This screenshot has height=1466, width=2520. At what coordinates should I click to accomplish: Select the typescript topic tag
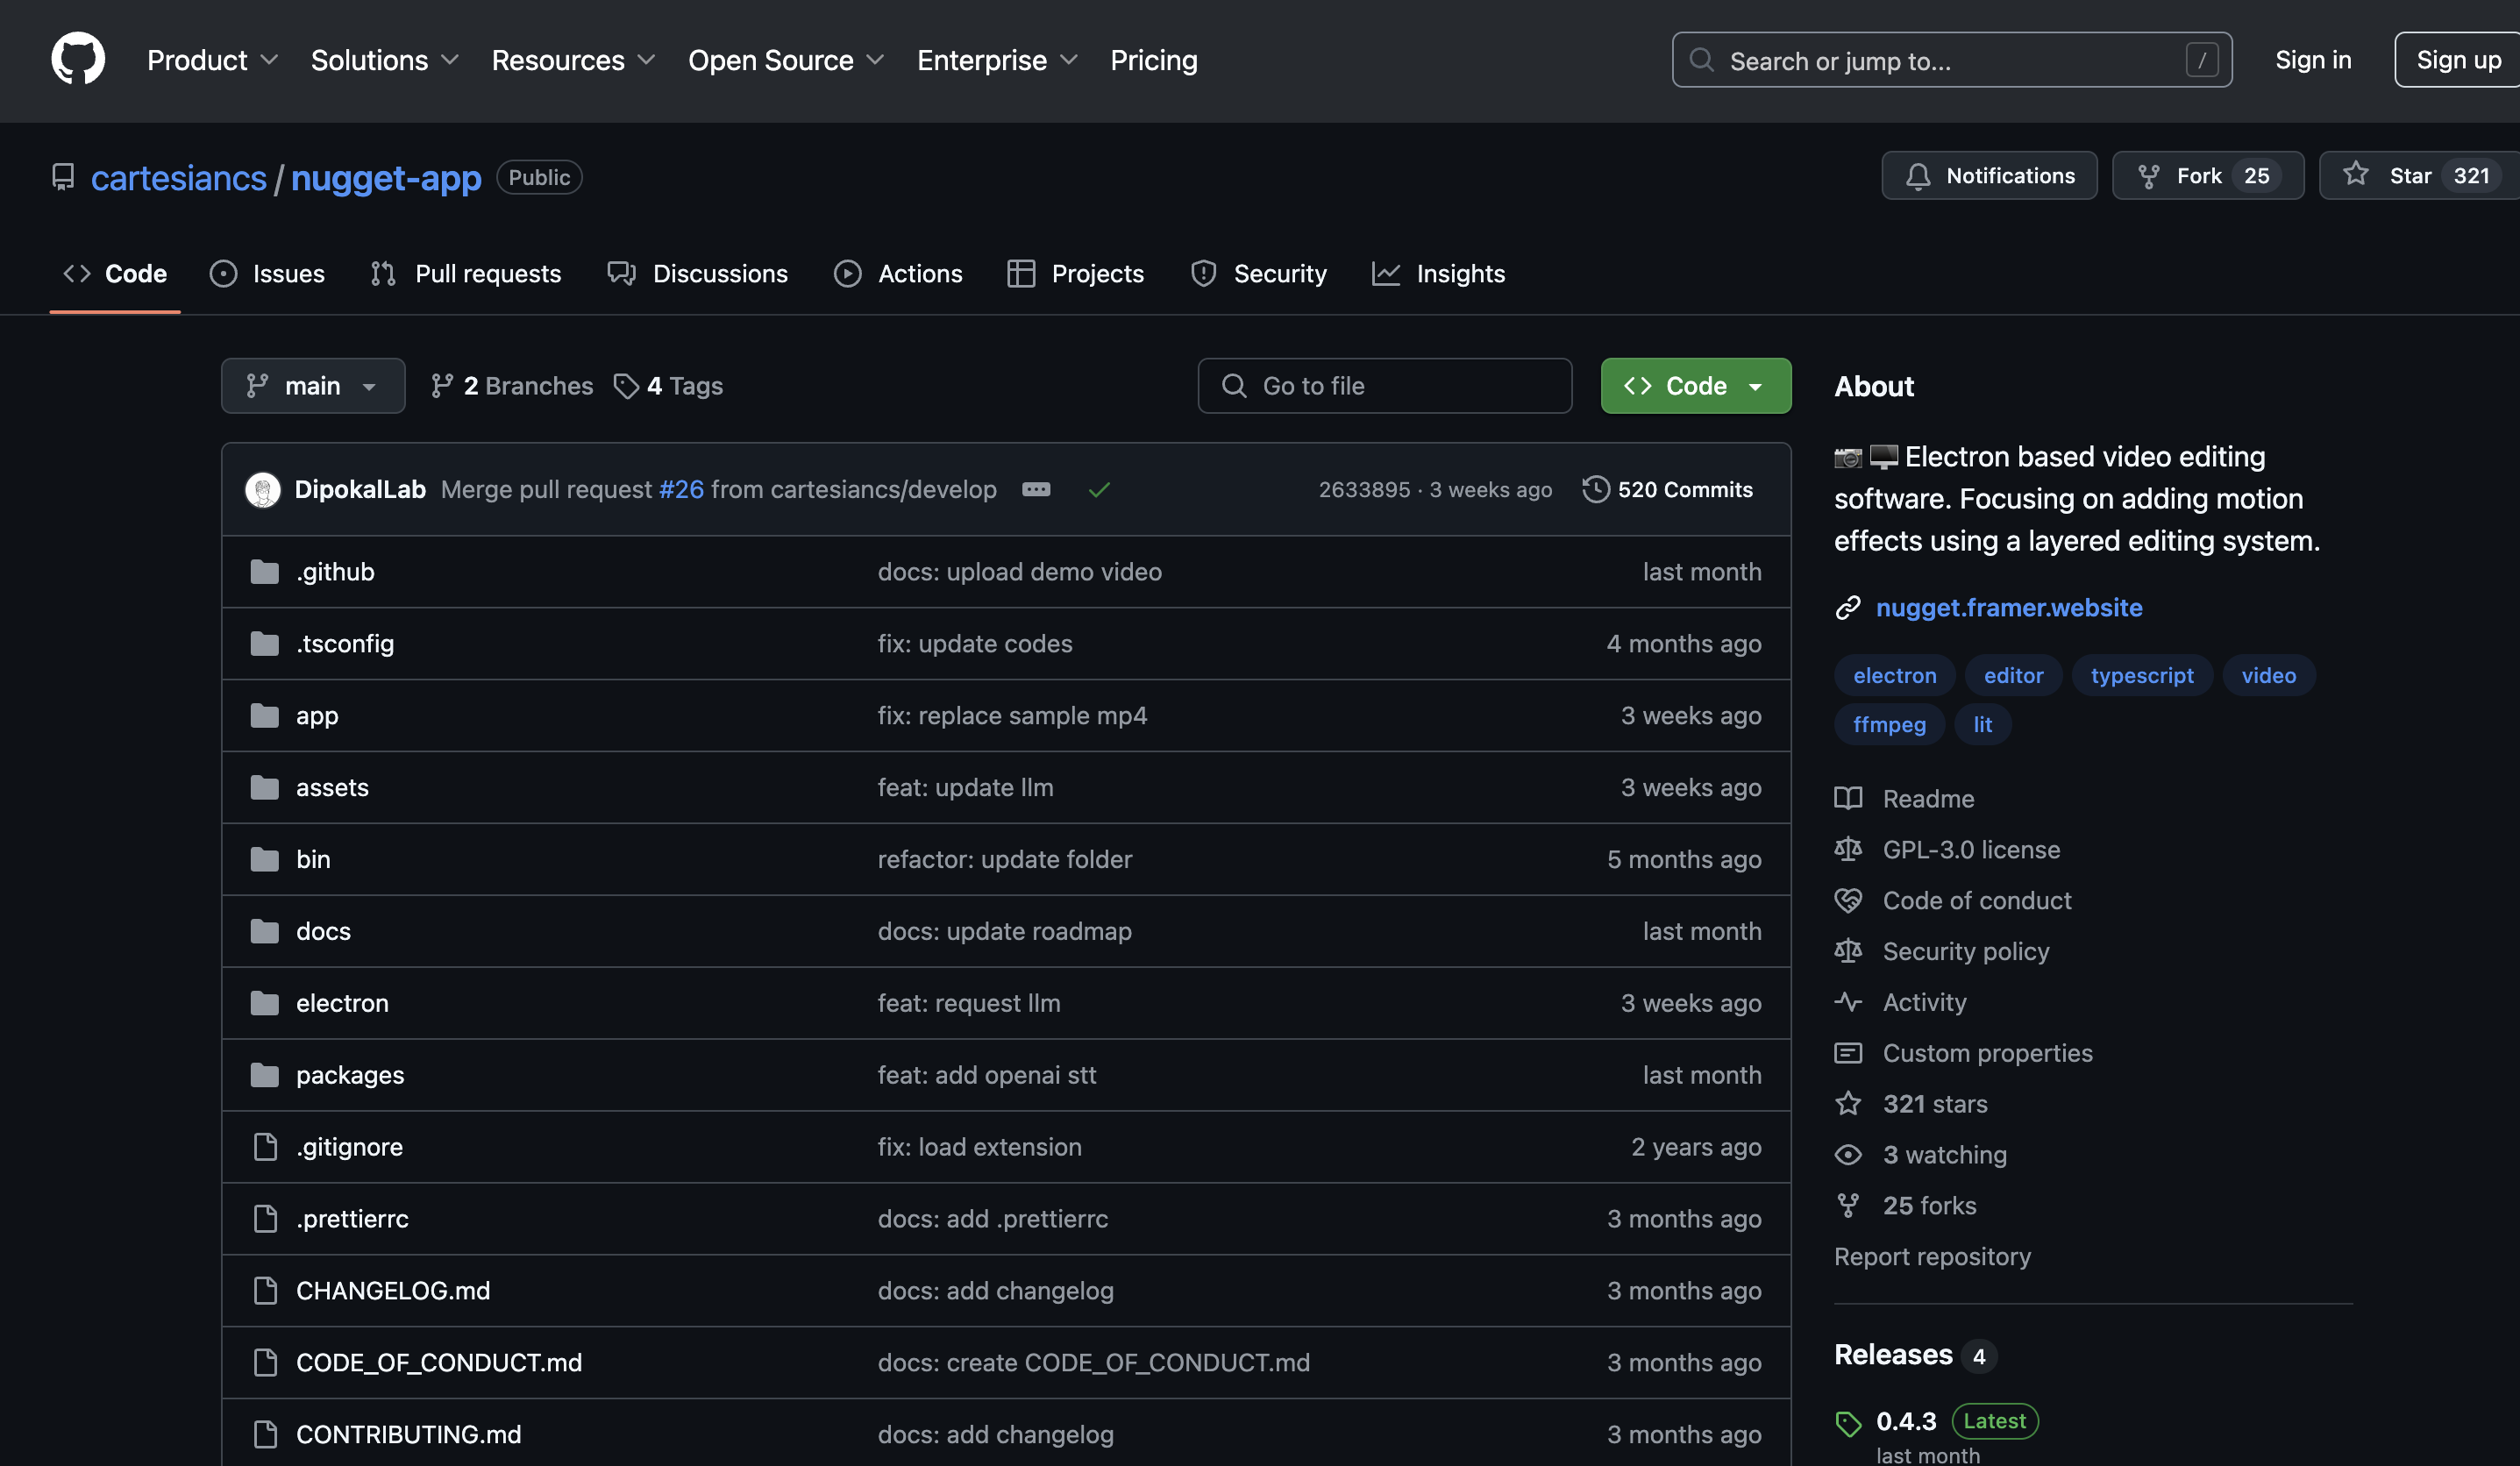coord(2141,676)
